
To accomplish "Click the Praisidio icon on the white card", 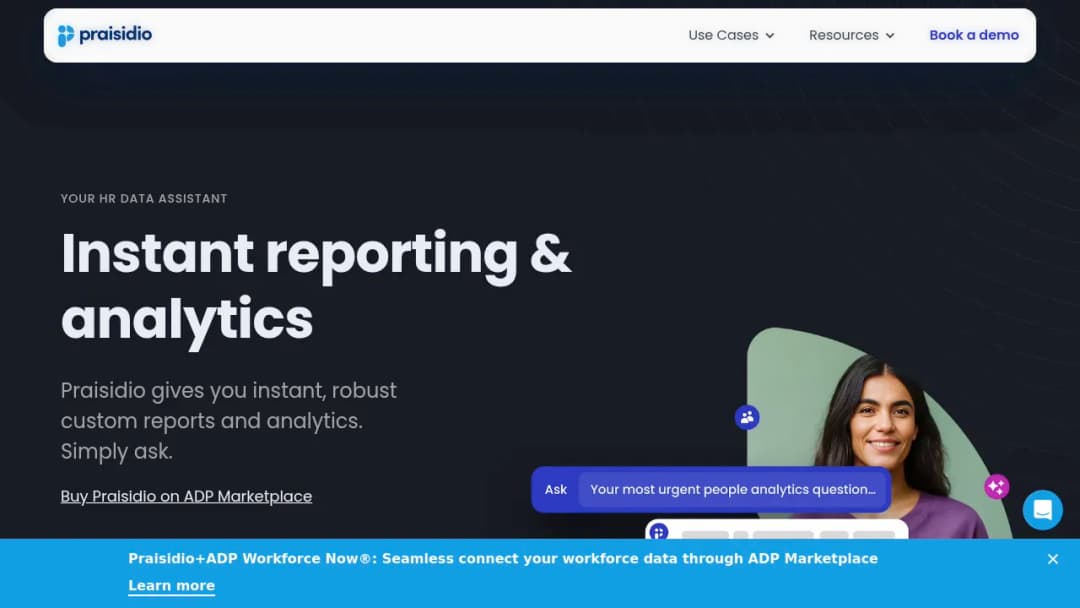I will point(658,532).
